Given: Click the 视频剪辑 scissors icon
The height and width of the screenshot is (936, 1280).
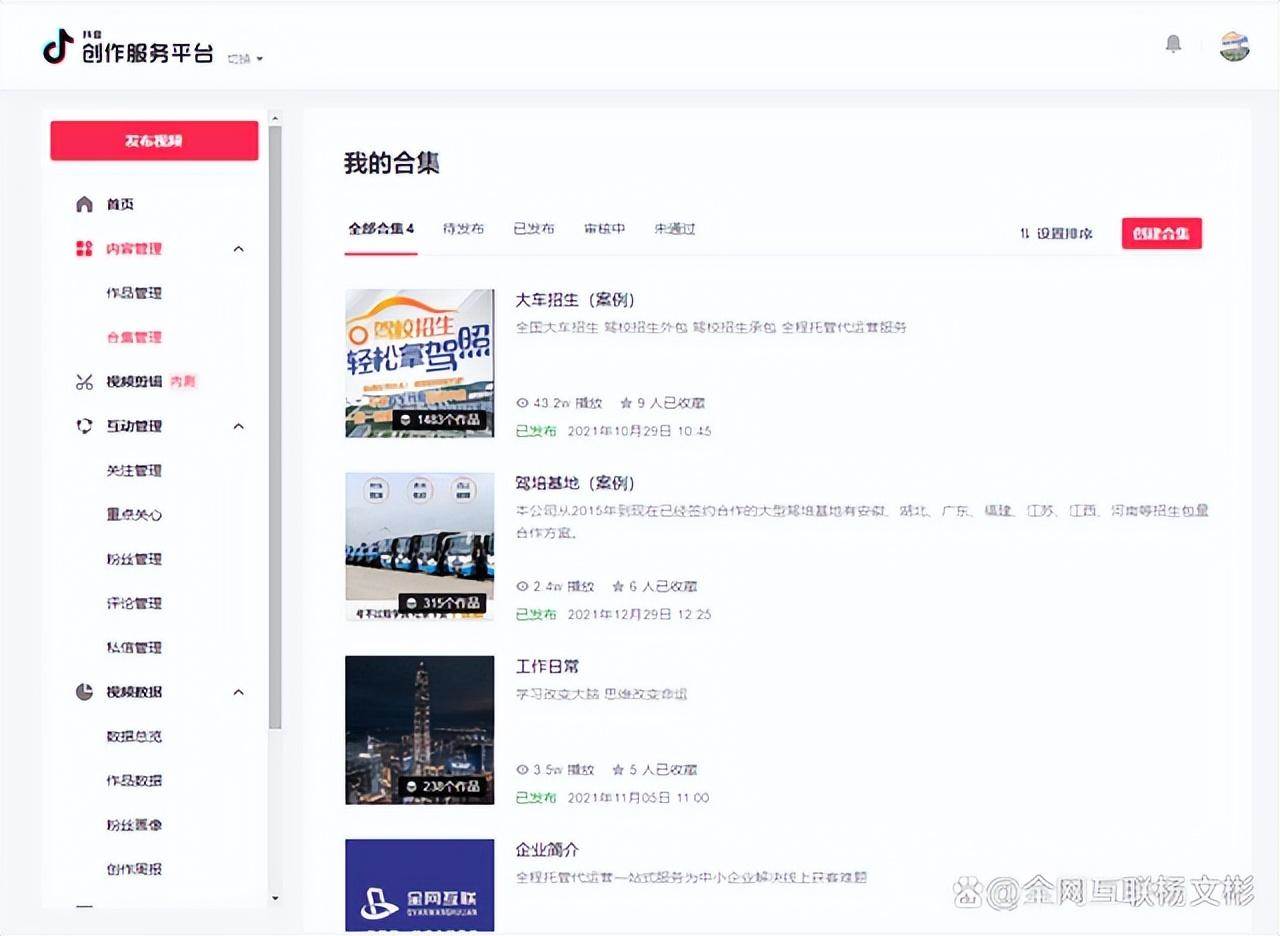Looking at the screenshot, I should click(x=85, y=381).
